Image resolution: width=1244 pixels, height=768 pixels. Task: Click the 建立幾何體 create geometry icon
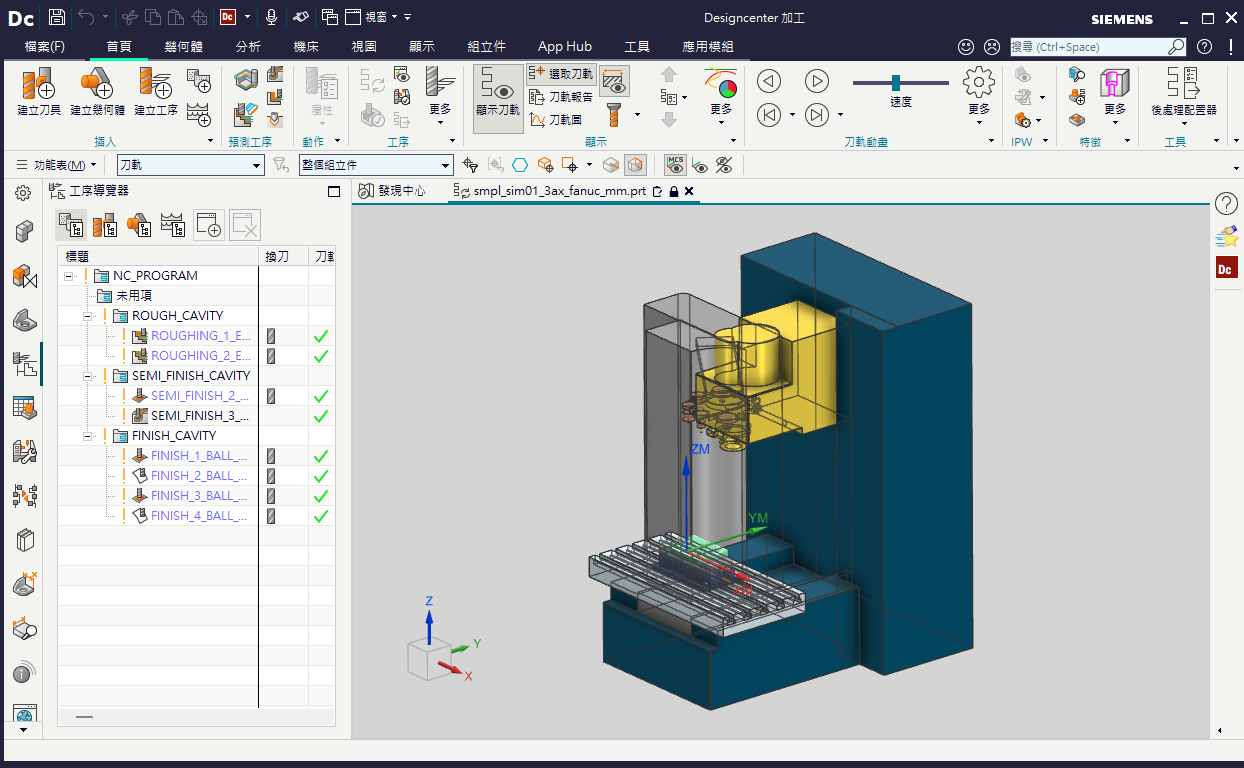[x=97, y=92]
